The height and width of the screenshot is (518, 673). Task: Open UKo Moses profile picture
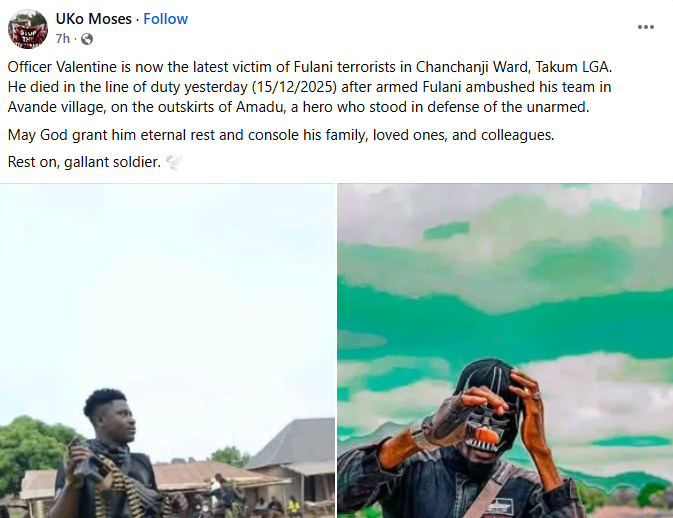(28, 29)
